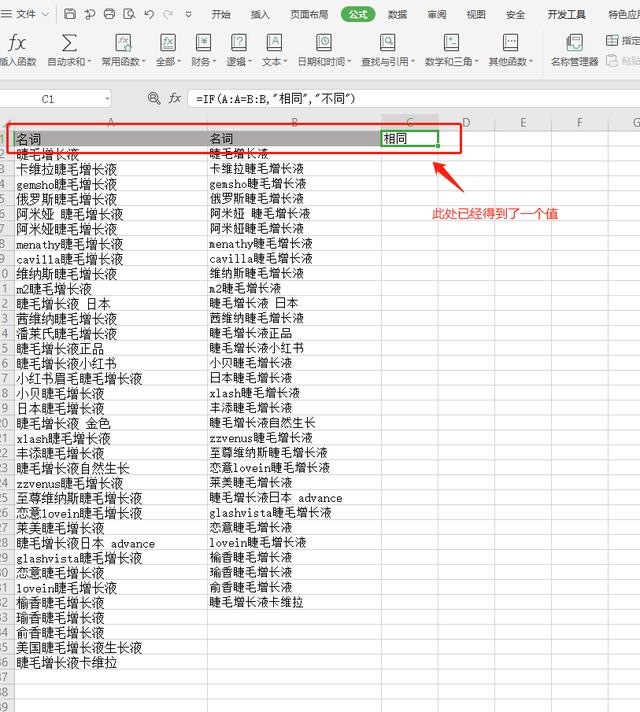Click the Insert Function (插入函数) fx icon

(17, 43)
